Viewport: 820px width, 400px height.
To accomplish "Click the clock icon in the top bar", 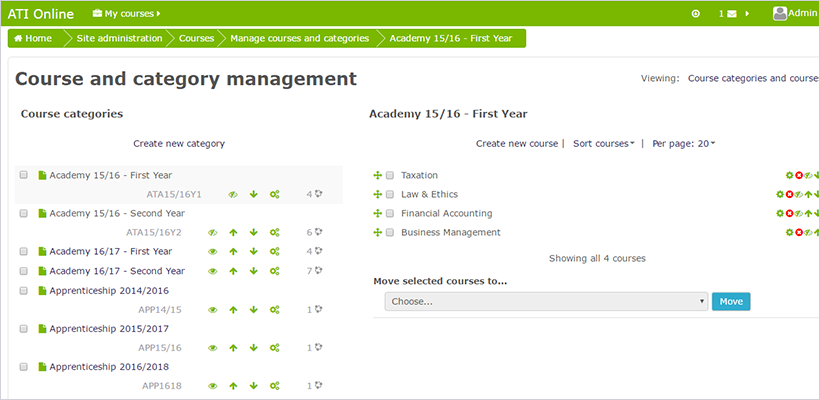I will 696,14.
